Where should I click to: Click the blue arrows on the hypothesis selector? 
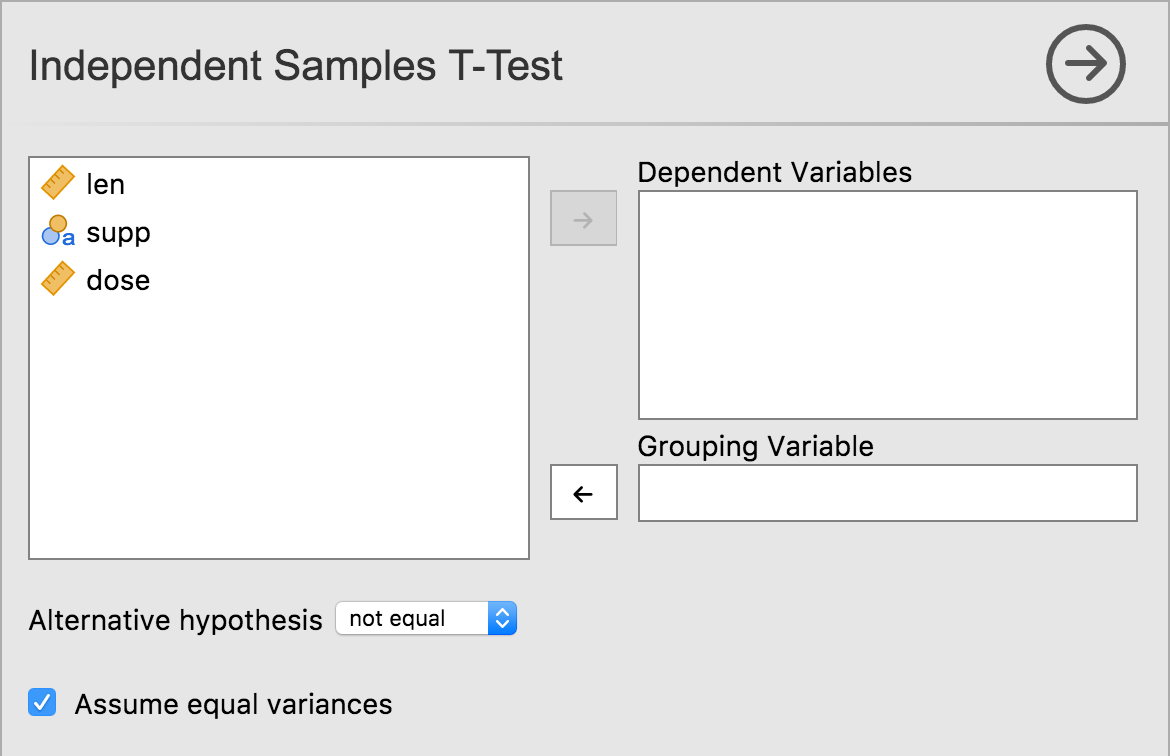coord(502,619)
